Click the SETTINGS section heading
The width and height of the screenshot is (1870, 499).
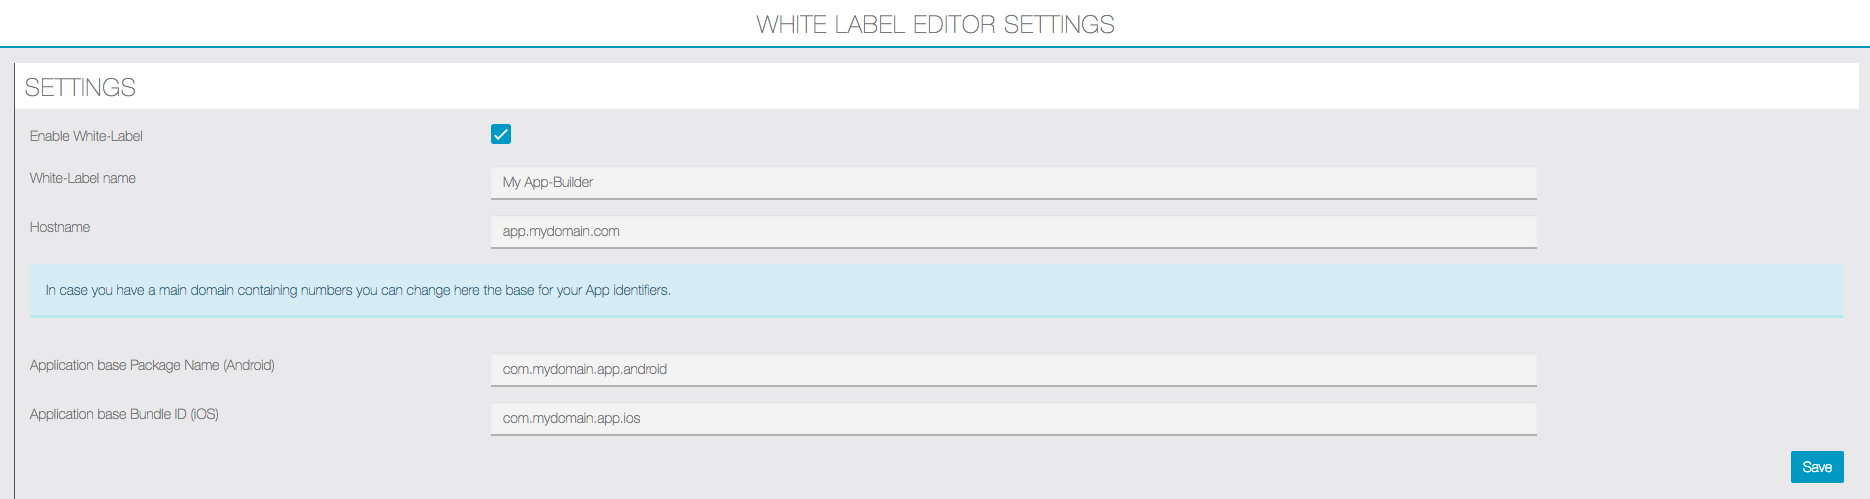80,88
